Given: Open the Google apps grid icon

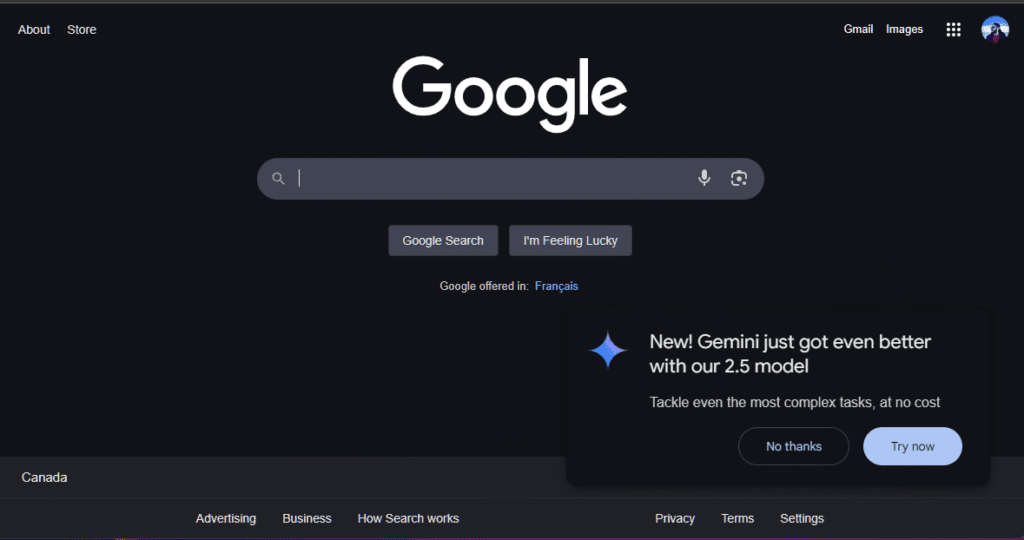Looking at the screenshot, I should click(953, 29).
